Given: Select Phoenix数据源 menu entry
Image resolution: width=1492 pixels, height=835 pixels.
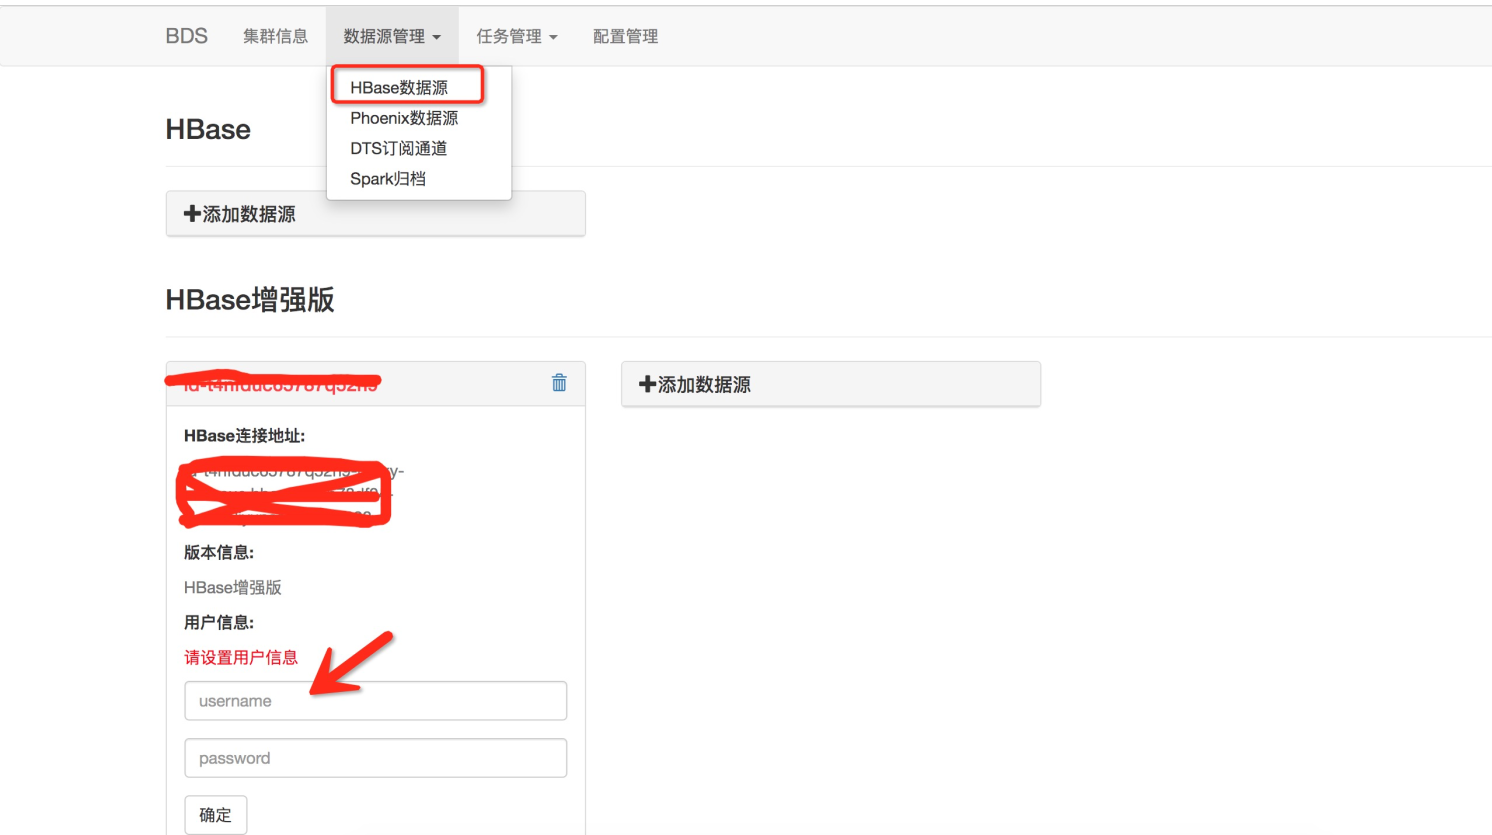Looking at the screenshot, I should pos(404,118).
